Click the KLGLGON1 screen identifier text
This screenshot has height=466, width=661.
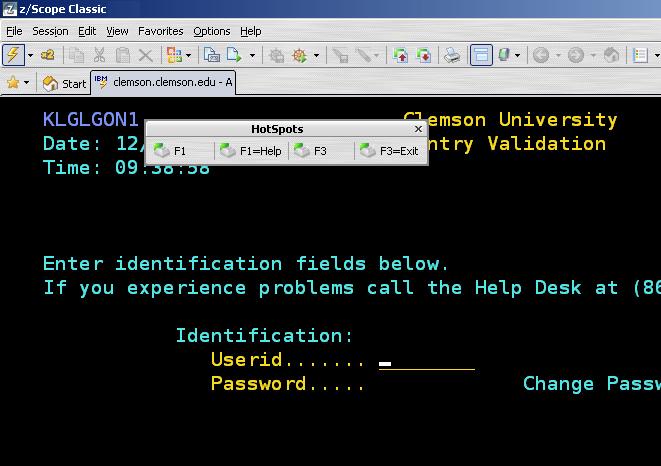[91, 120]
